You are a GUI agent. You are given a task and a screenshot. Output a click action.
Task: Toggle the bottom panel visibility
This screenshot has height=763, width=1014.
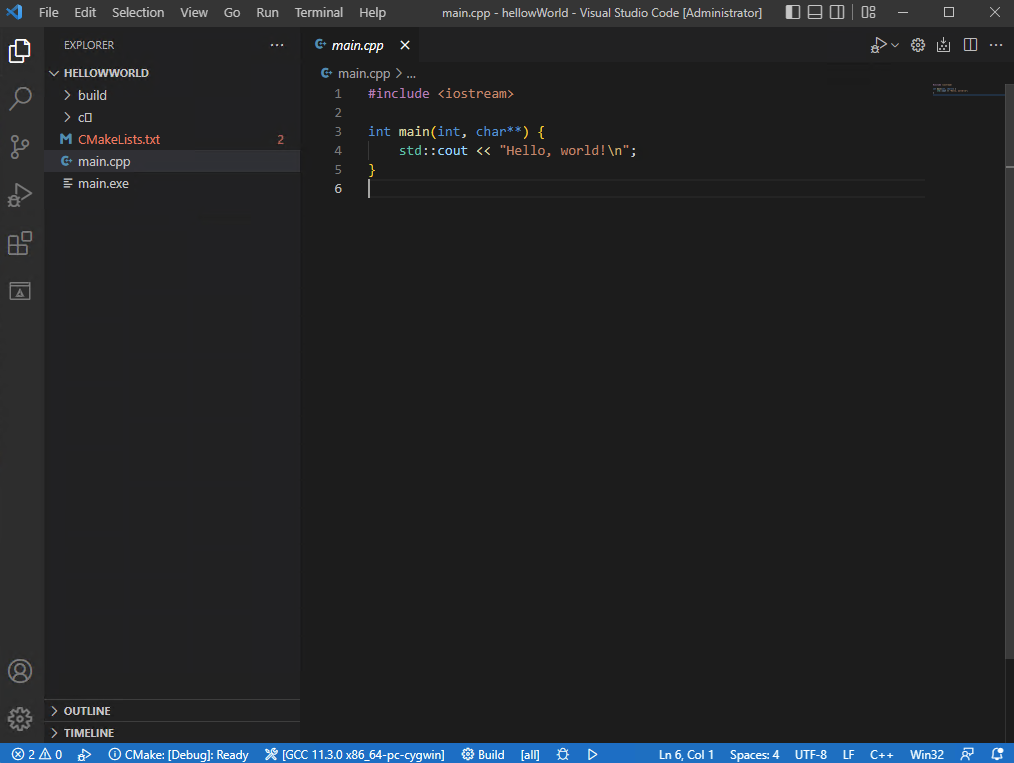[813, 12]
